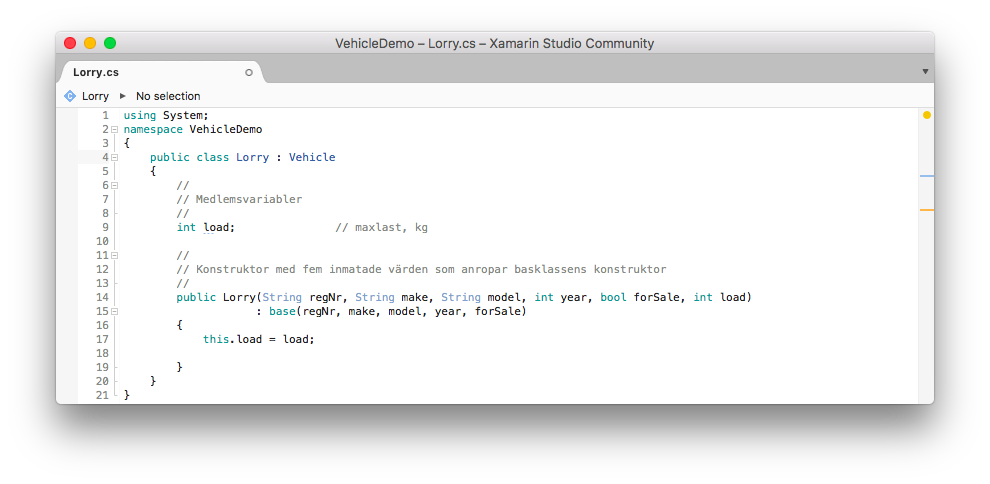Open the No selection member dropdown
Screen dimensions: 990x484
click(x=168, y=96)
